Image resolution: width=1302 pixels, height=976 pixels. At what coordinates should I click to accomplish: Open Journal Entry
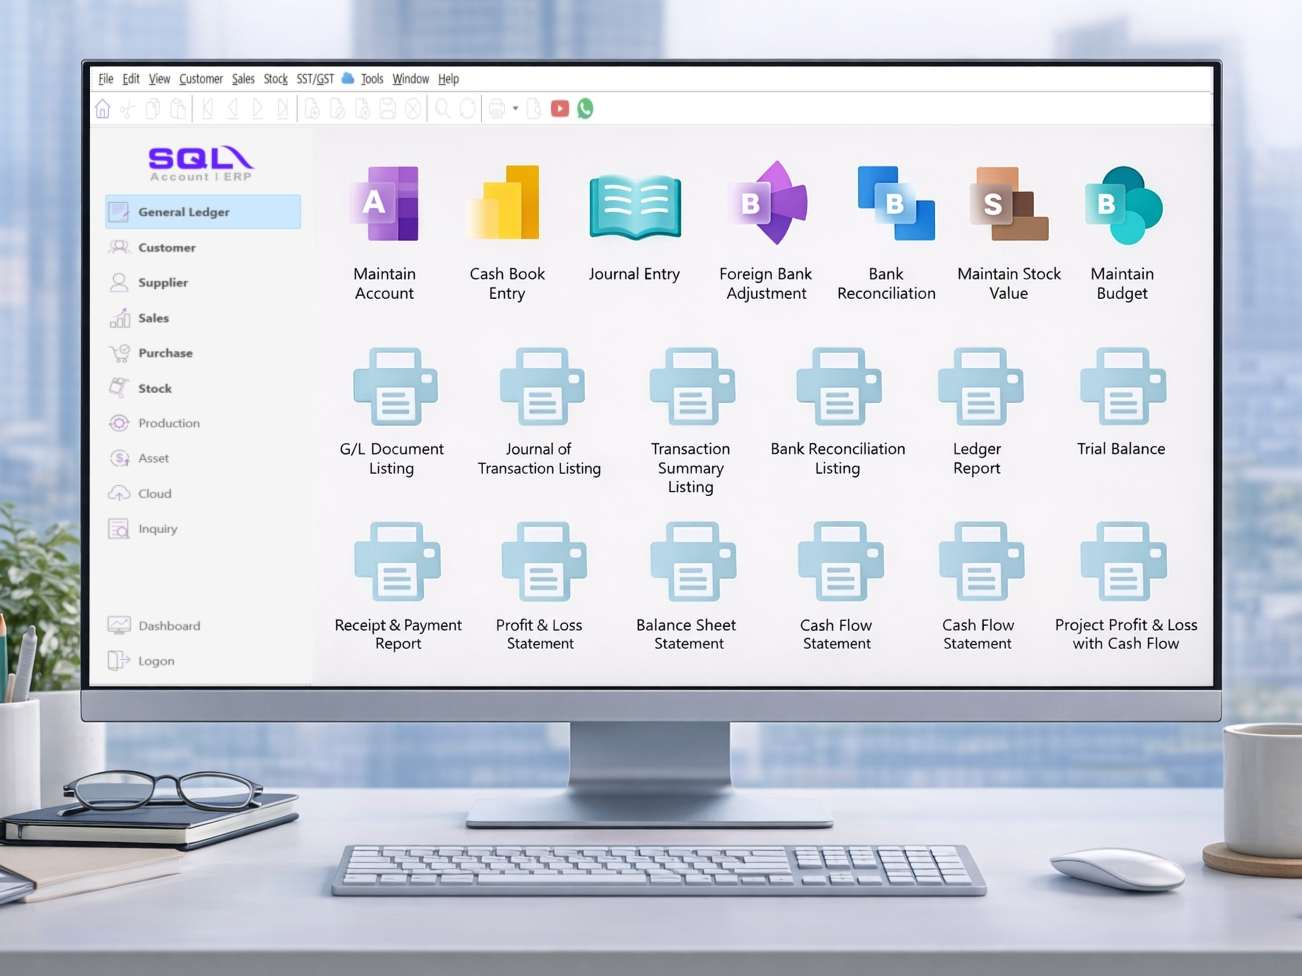pyautogui.click(x=634, y=204)
